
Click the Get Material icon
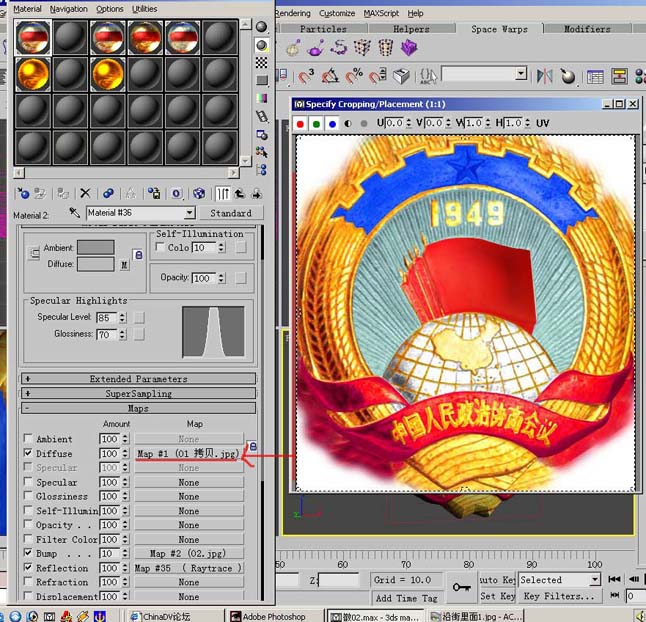click(x=23, y=193)
